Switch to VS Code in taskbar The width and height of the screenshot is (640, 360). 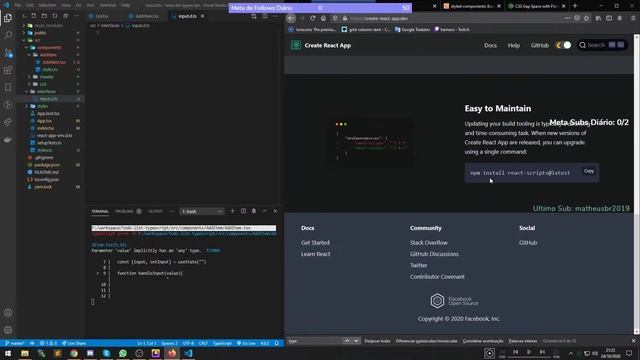pyautogui.click(x=188, y=353)
